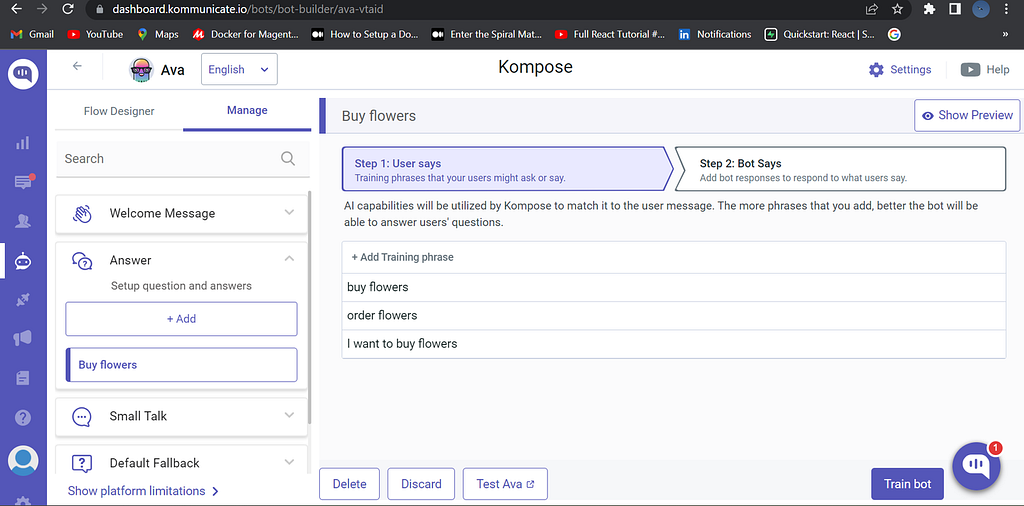The height and width of the screenshot is (506, 1024).
Task: Click the Discard button
Action: 421,484
